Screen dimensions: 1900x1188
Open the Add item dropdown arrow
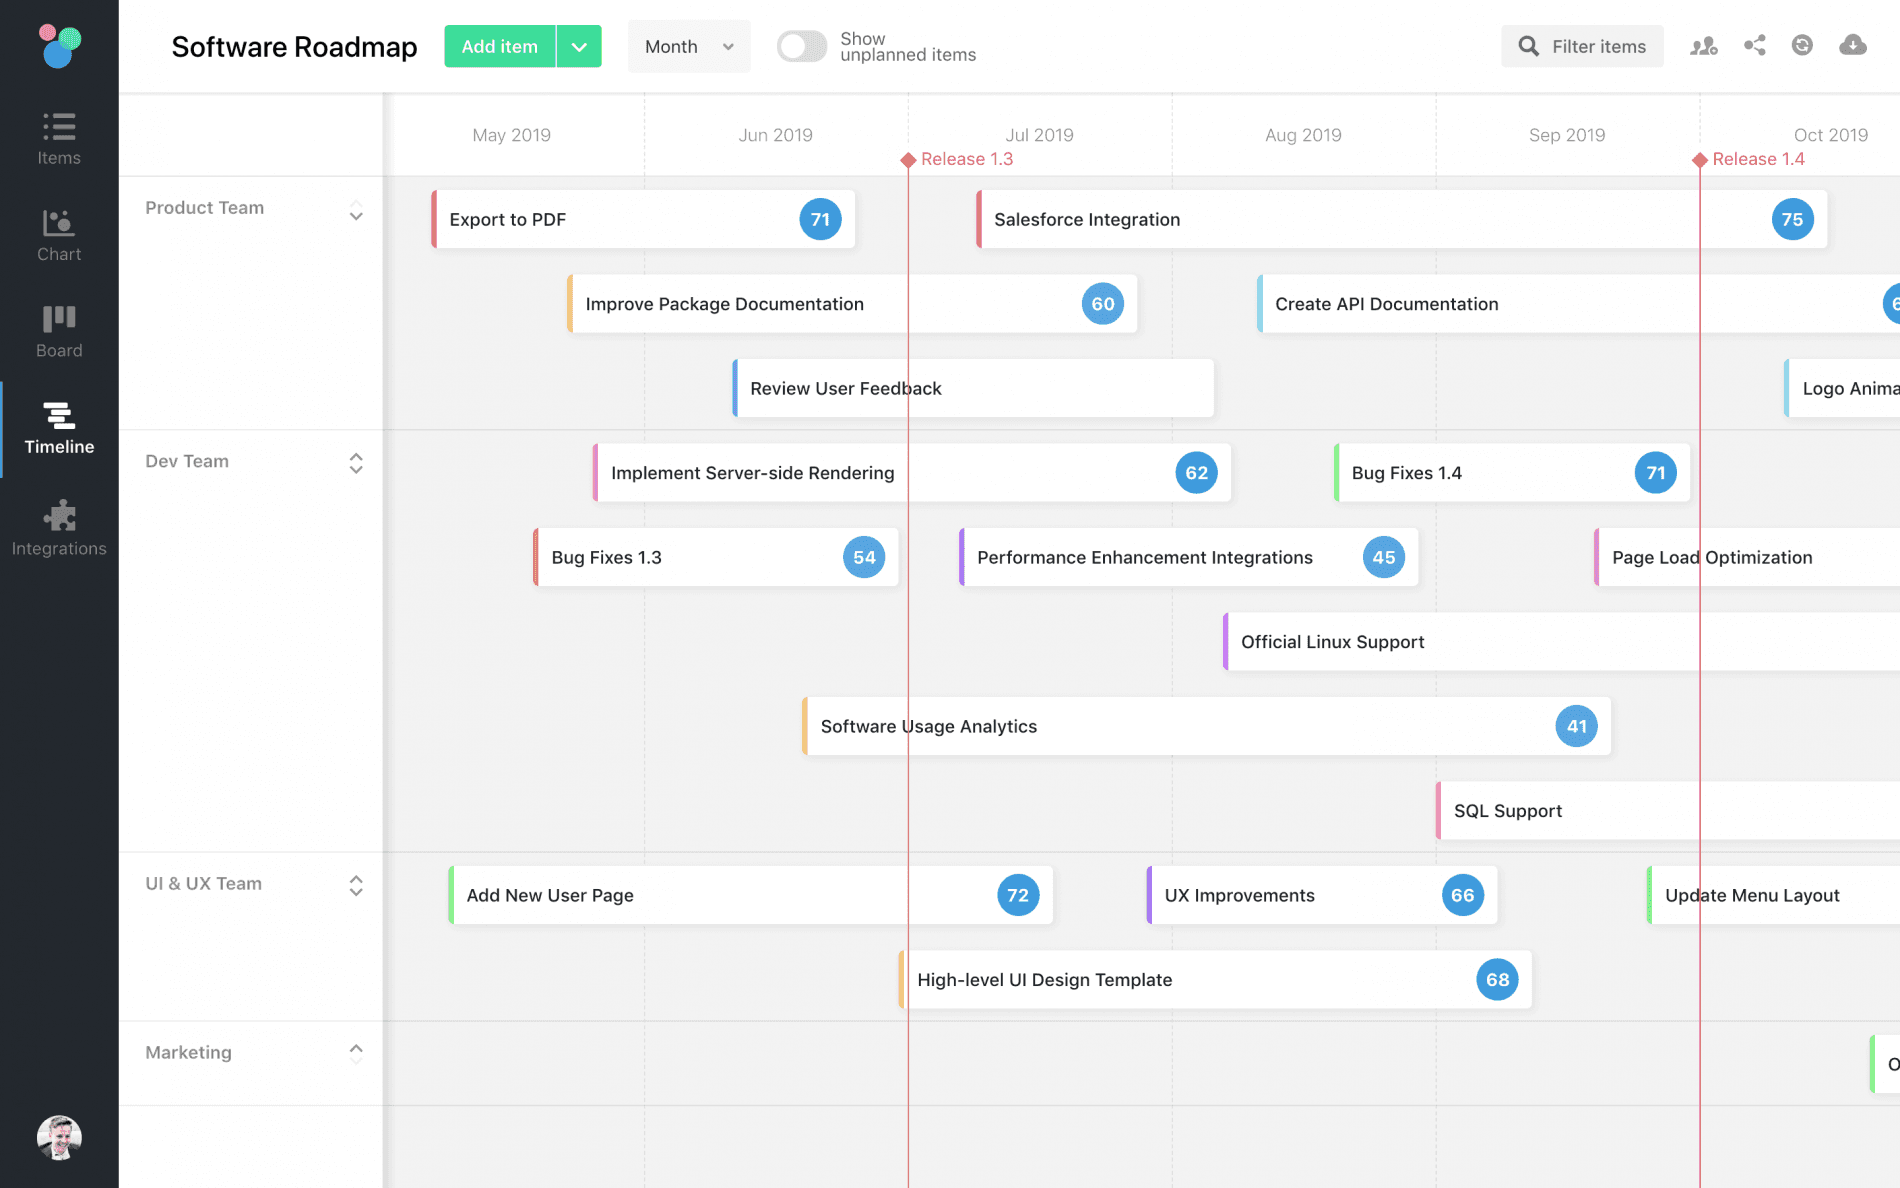(x=578, y=46)
